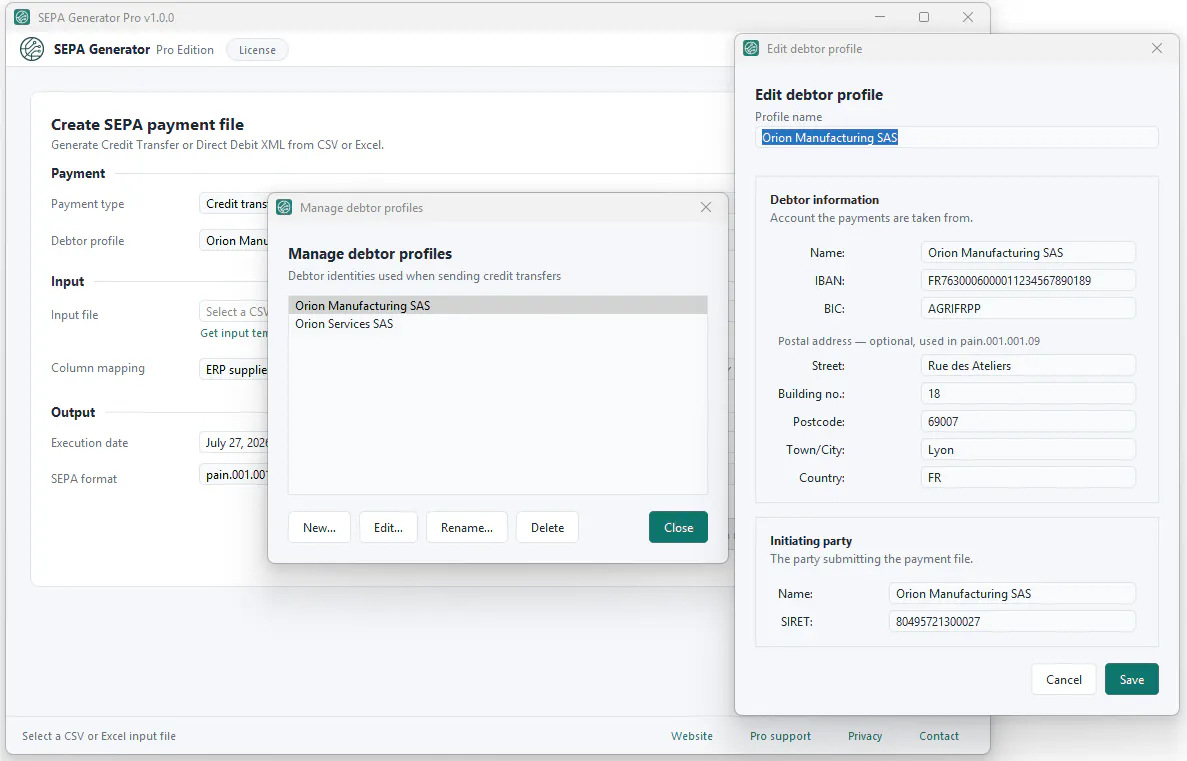Click the 'Create SEPA payment file' heading
This screenshot has width=1187, height=761.
point(148,124)
